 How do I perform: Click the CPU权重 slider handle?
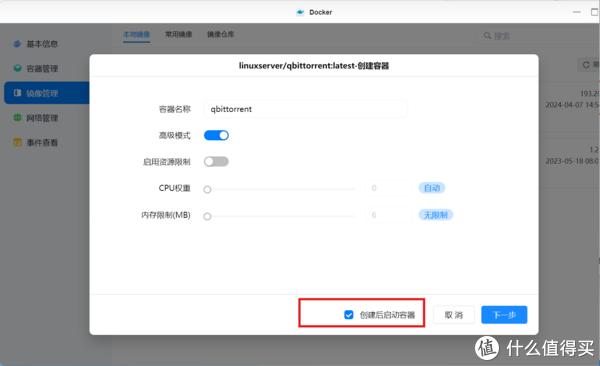click(207, 189)
